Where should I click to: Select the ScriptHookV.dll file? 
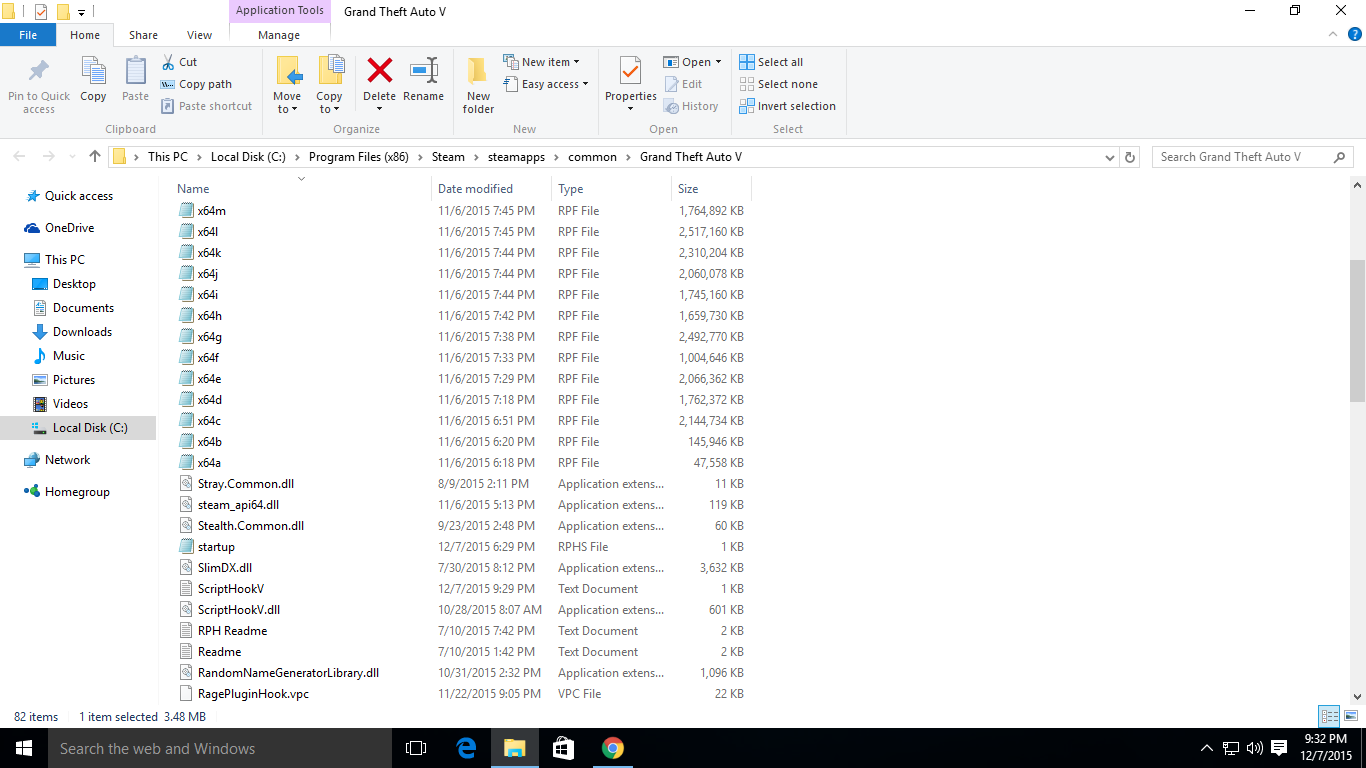point(239,610)
